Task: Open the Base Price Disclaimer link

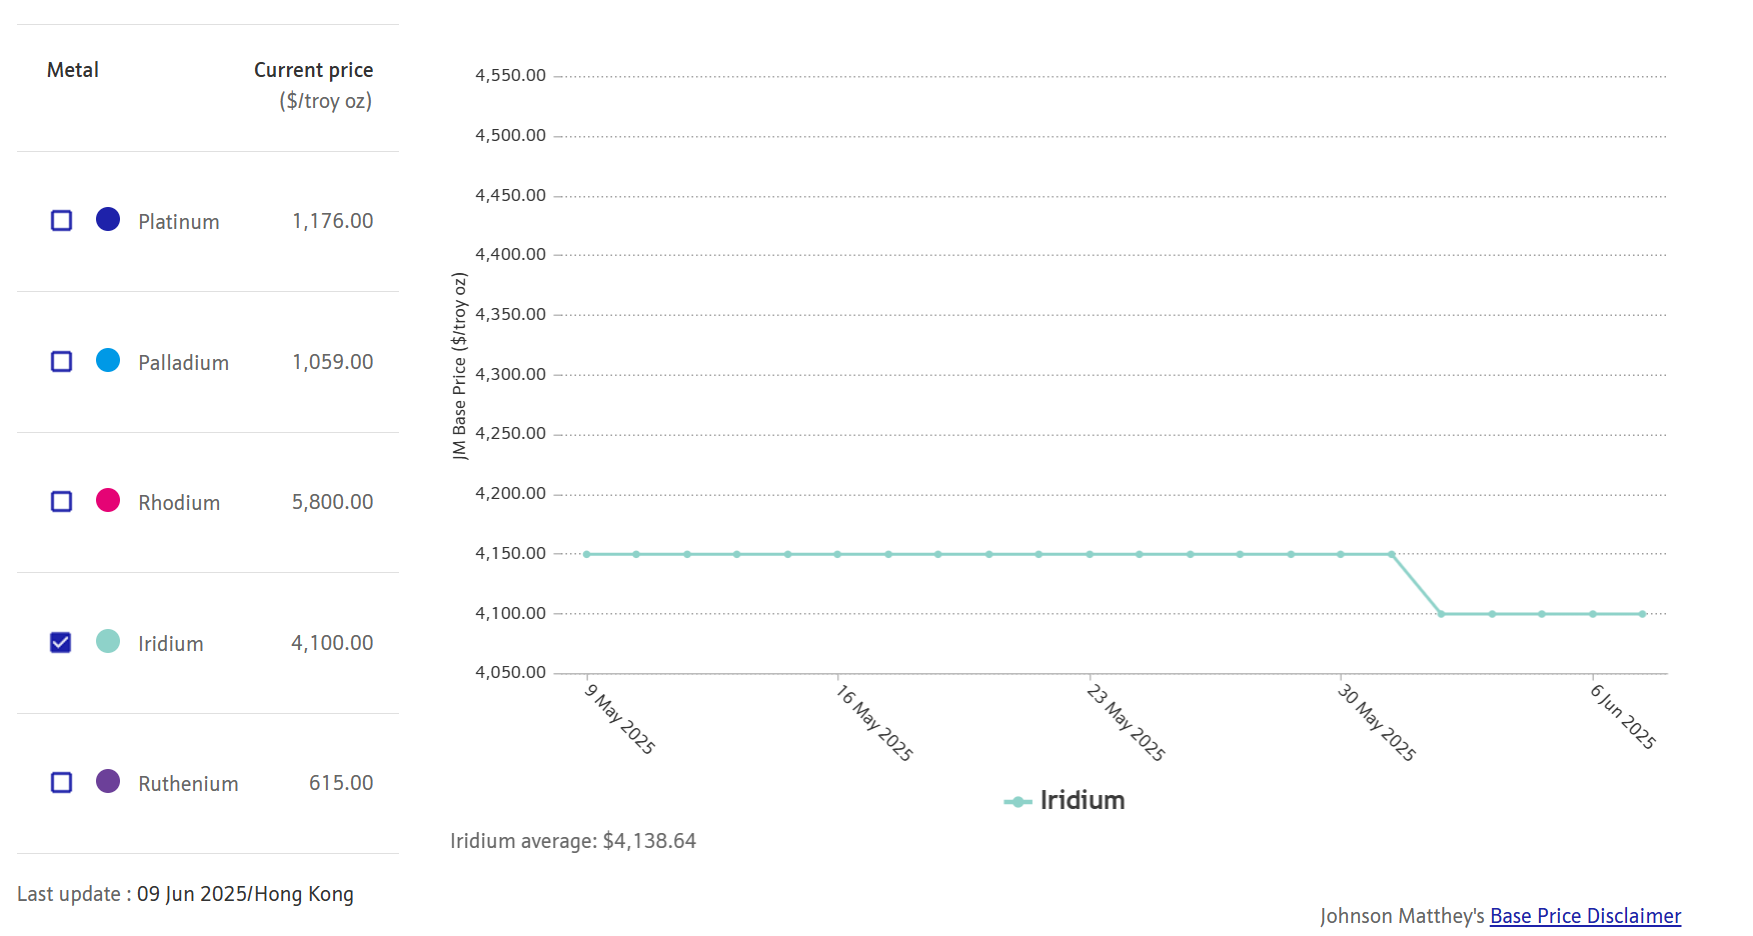Action: pyautogui.click(x=1584, y=916)
